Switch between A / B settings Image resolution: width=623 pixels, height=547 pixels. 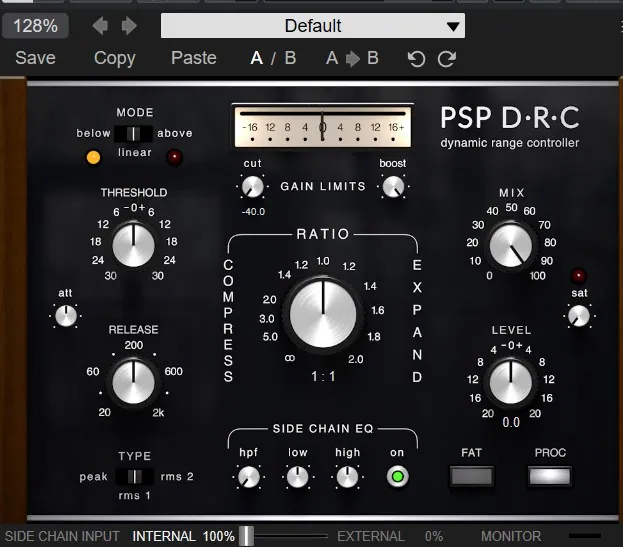coord(273,58)
